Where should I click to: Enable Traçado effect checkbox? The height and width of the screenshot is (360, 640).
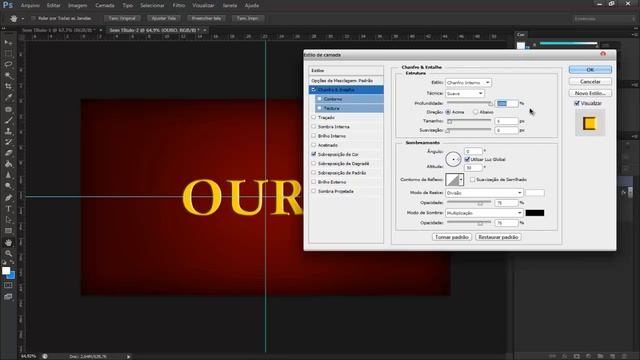pyautogui.click(x=313, y=118)
